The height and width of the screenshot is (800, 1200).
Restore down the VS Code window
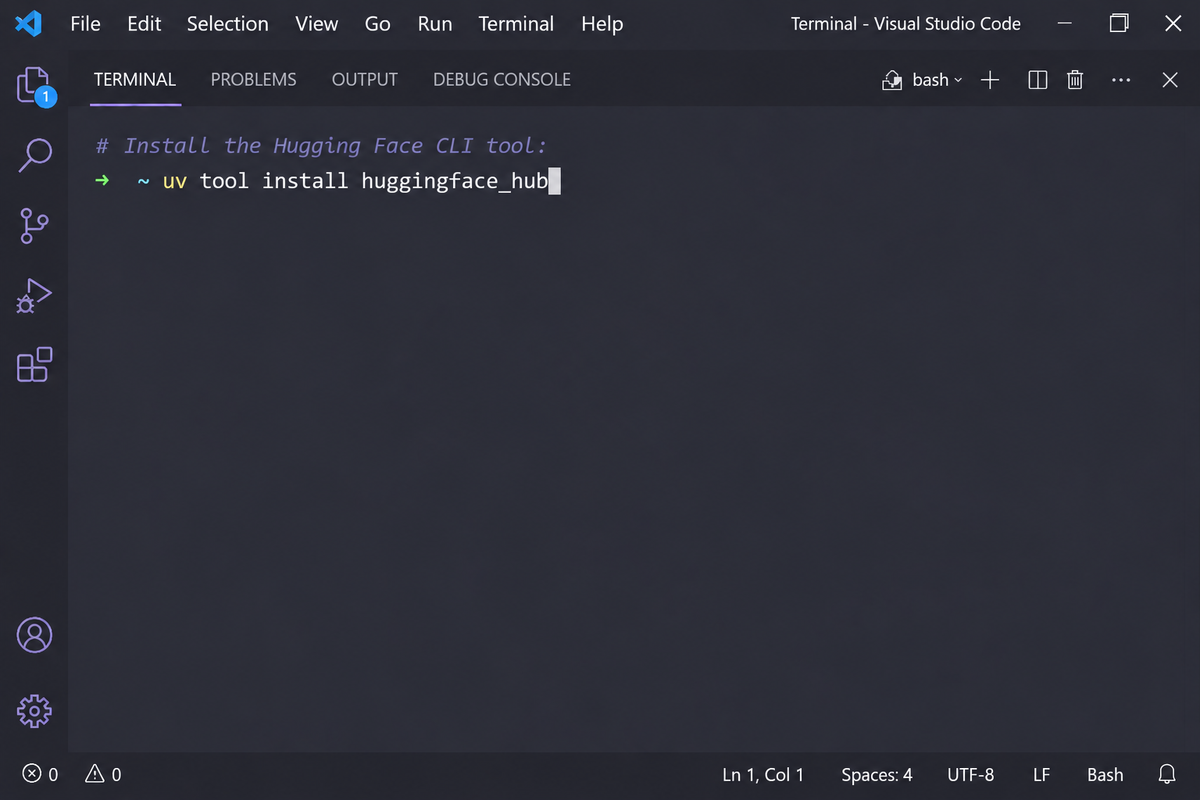(x=1120, y=24)
